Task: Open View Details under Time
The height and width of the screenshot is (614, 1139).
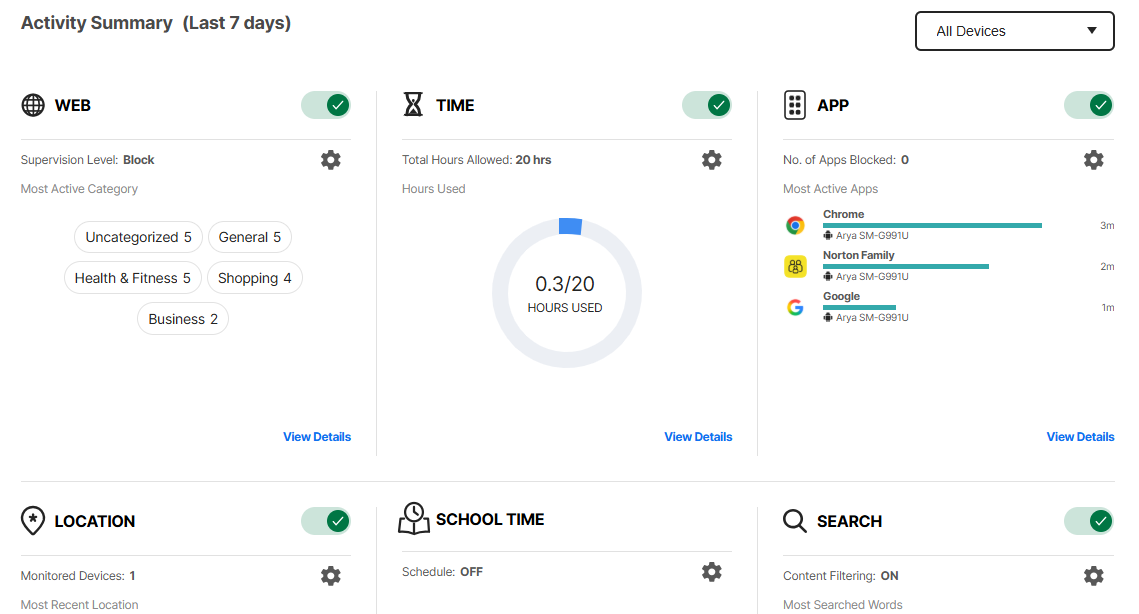Action: coord(698,437)
